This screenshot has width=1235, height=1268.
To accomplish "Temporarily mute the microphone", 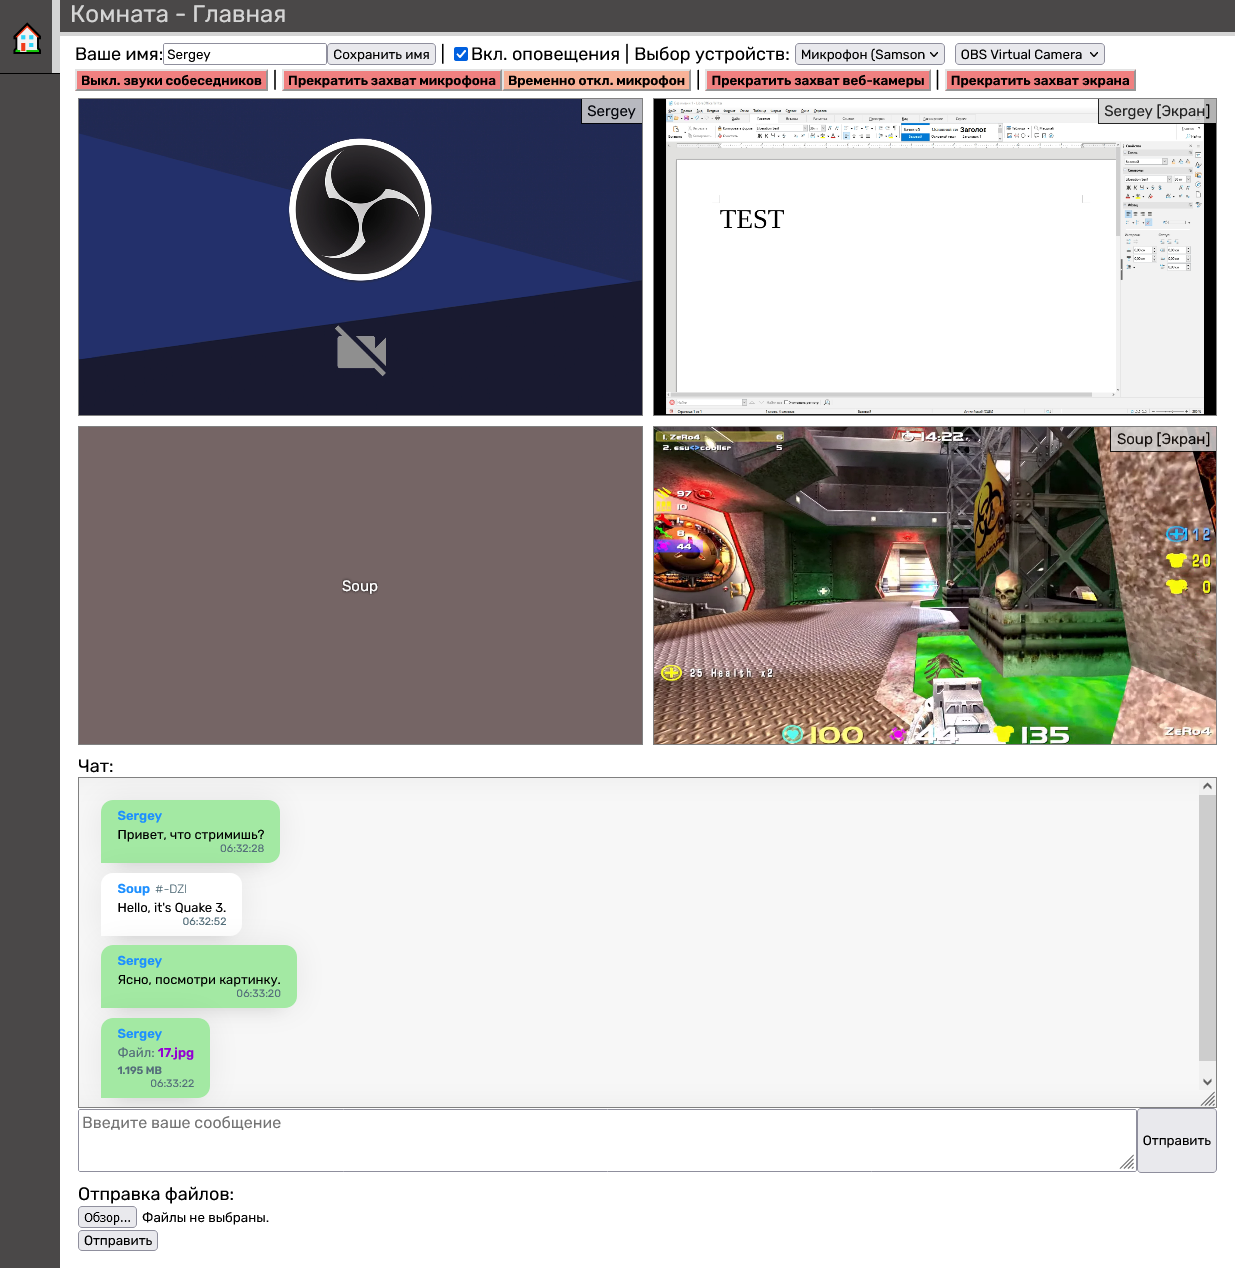I will (x=596, y=80).
